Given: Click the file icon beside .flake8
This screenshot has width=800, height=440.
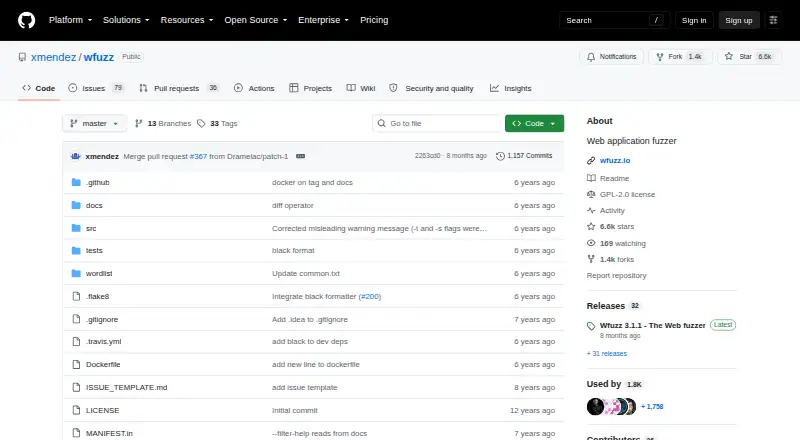Looking at the screenshot, I should pos(76,297).
